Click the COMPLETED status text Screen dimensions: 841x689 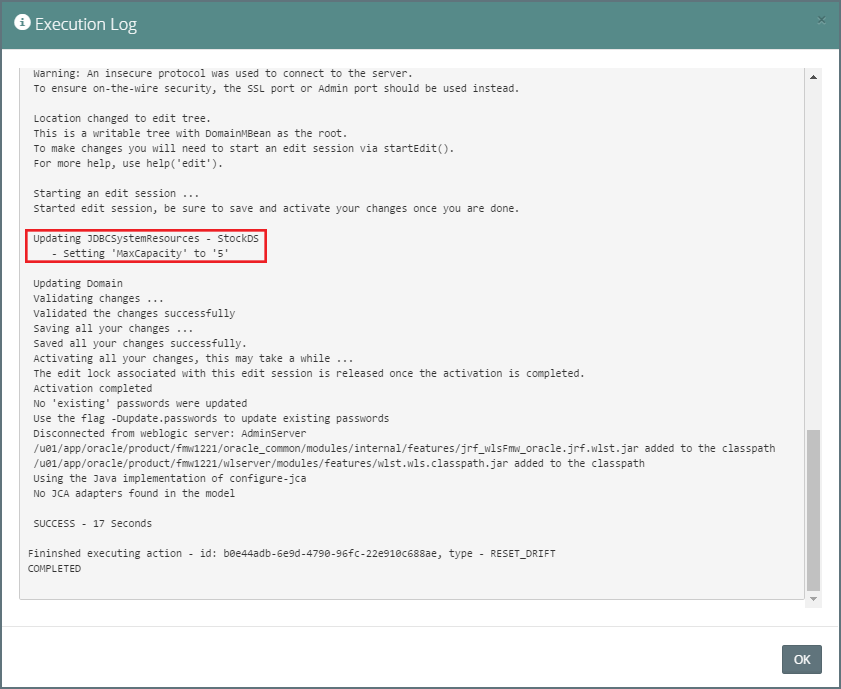pyautogui.click(x=54, y=568)
